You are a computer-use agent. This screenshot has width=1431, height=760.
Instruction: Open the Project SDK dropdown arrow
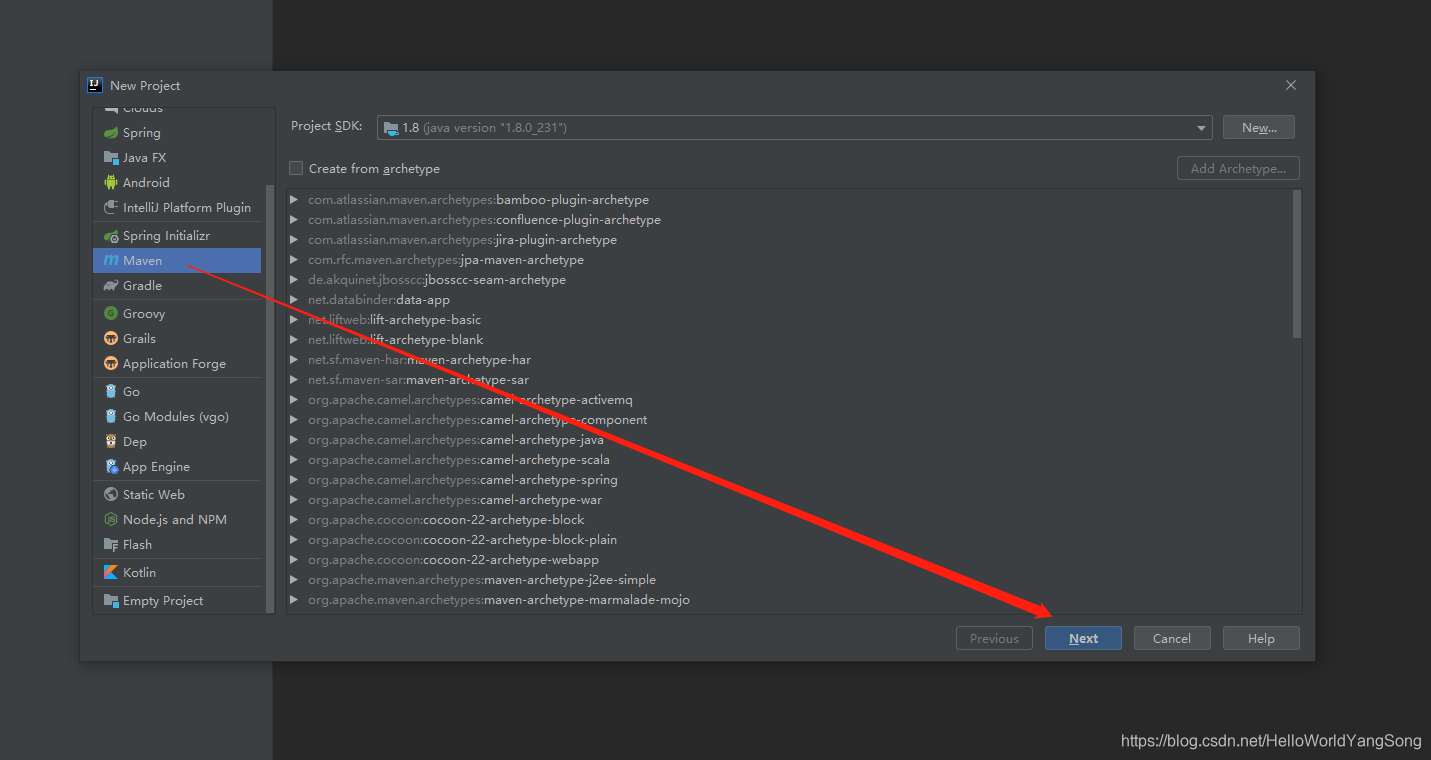click(1201, 128)
